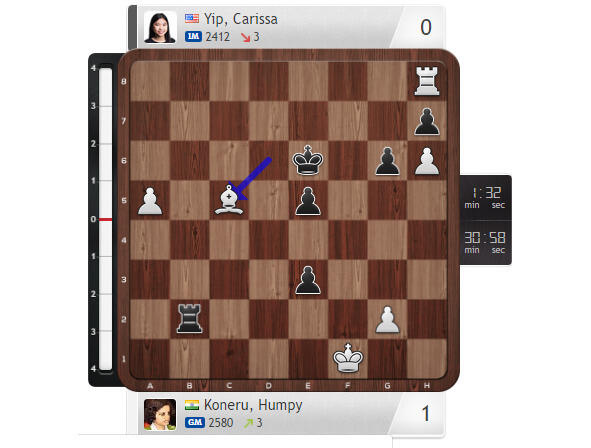Click the white pawn on a5
This screenshot has width=591, height=448.
[x=150, y=201]
